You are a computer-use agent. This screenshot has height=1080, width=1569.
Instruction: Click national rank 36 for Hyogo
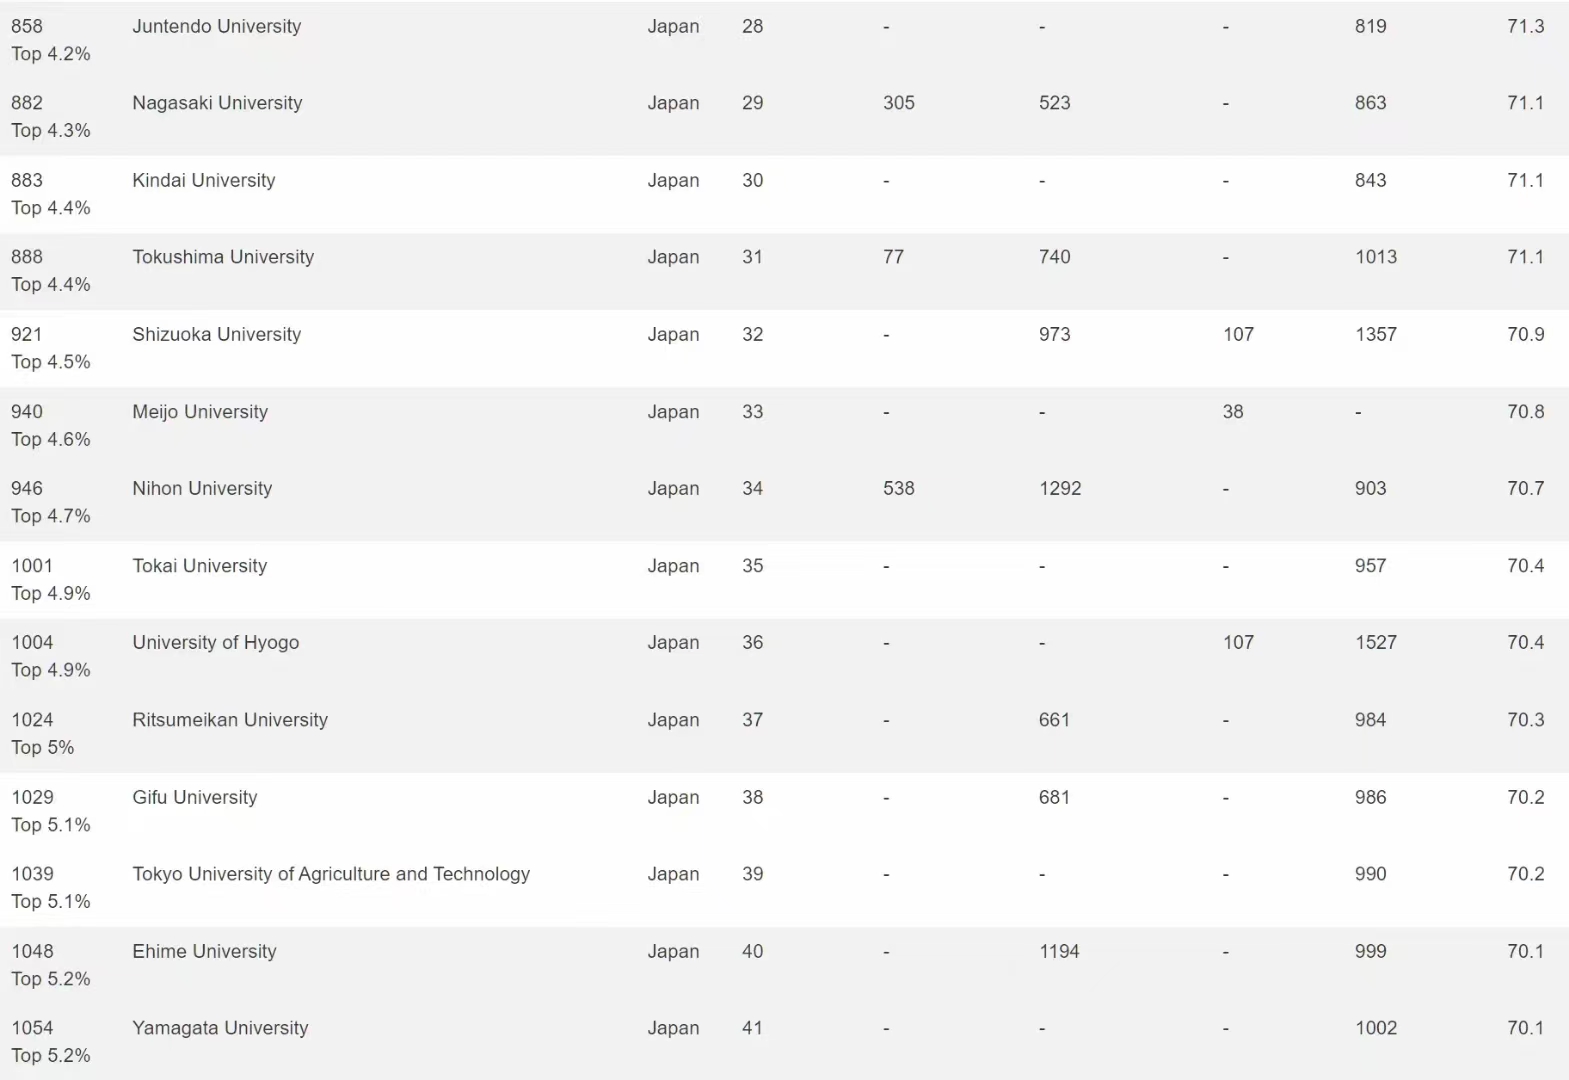[x=752, y=643]
